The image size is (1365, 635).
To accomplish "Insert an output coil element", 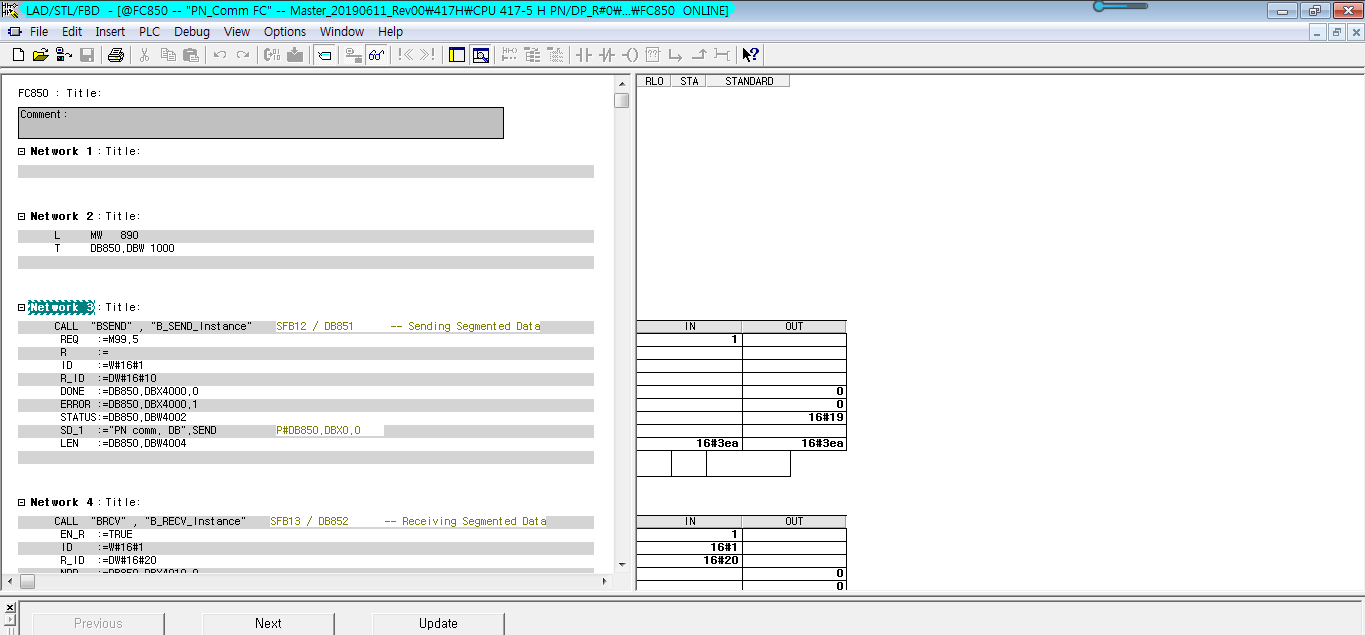I will [630, 55].
